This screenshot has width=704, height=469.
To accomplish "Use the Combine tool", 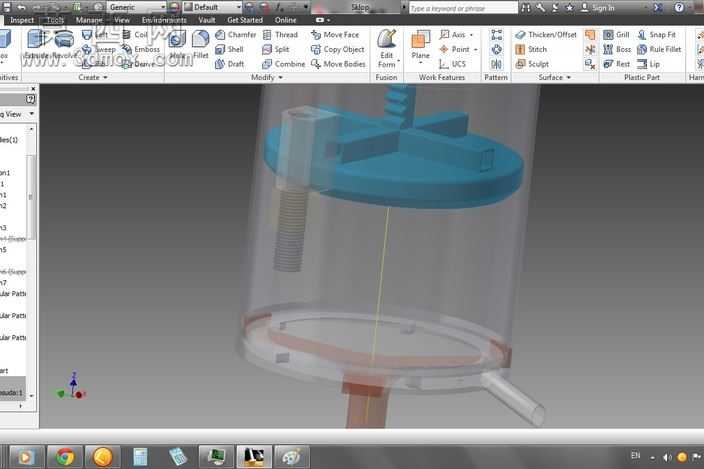I will [284, 64].
